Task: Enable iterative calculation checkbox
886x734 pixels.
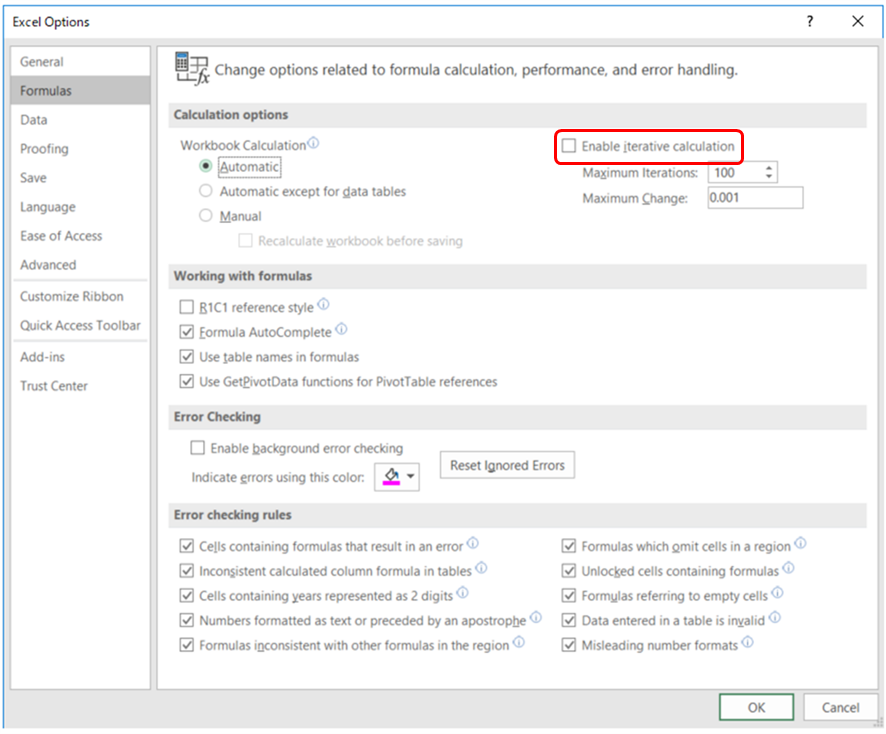Action: coord(569,146)
